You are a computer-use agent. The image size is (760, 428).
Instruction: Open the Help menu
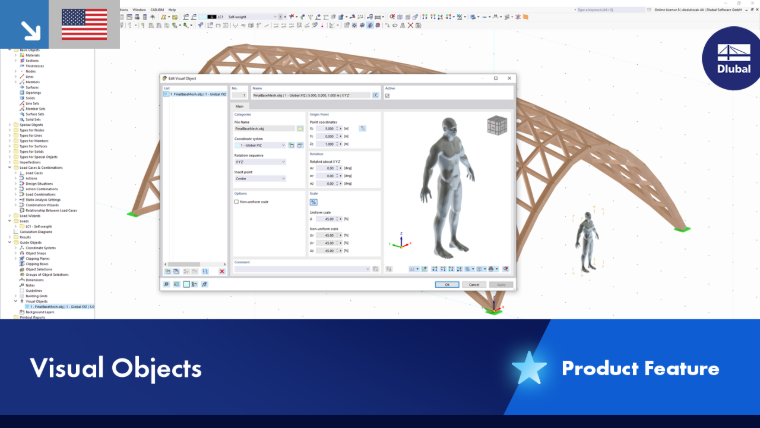point(172,10)
